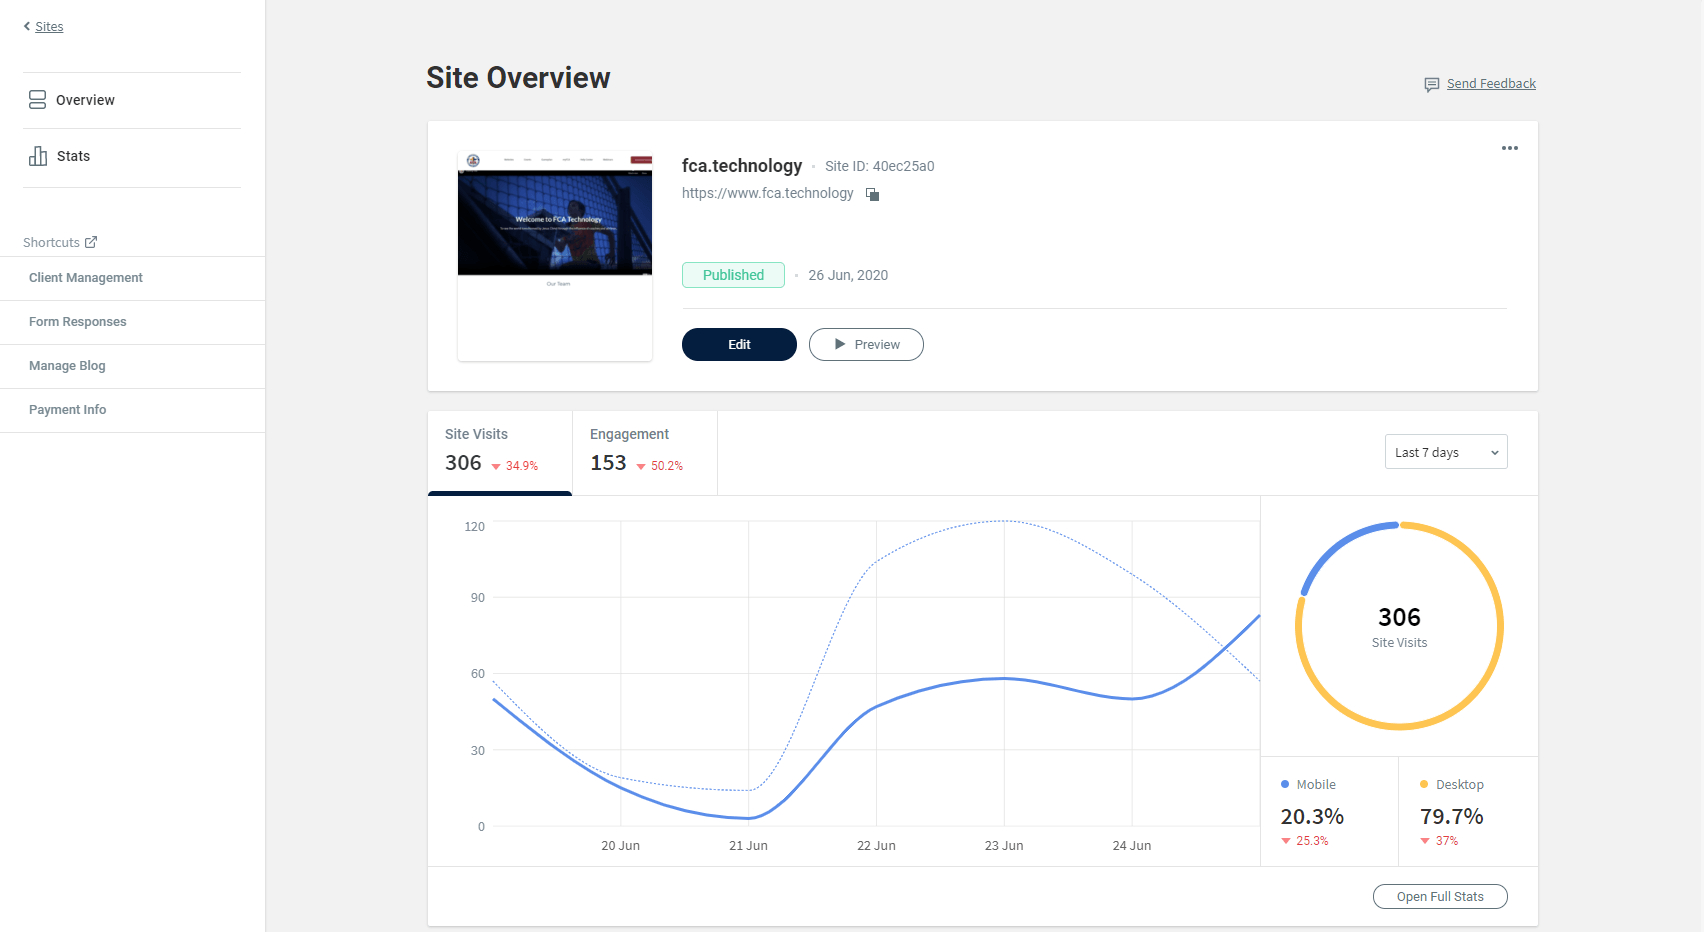This screenshot has height=932, width=1704.
Task: Select the Engagement tab
Action: (645, 452)
